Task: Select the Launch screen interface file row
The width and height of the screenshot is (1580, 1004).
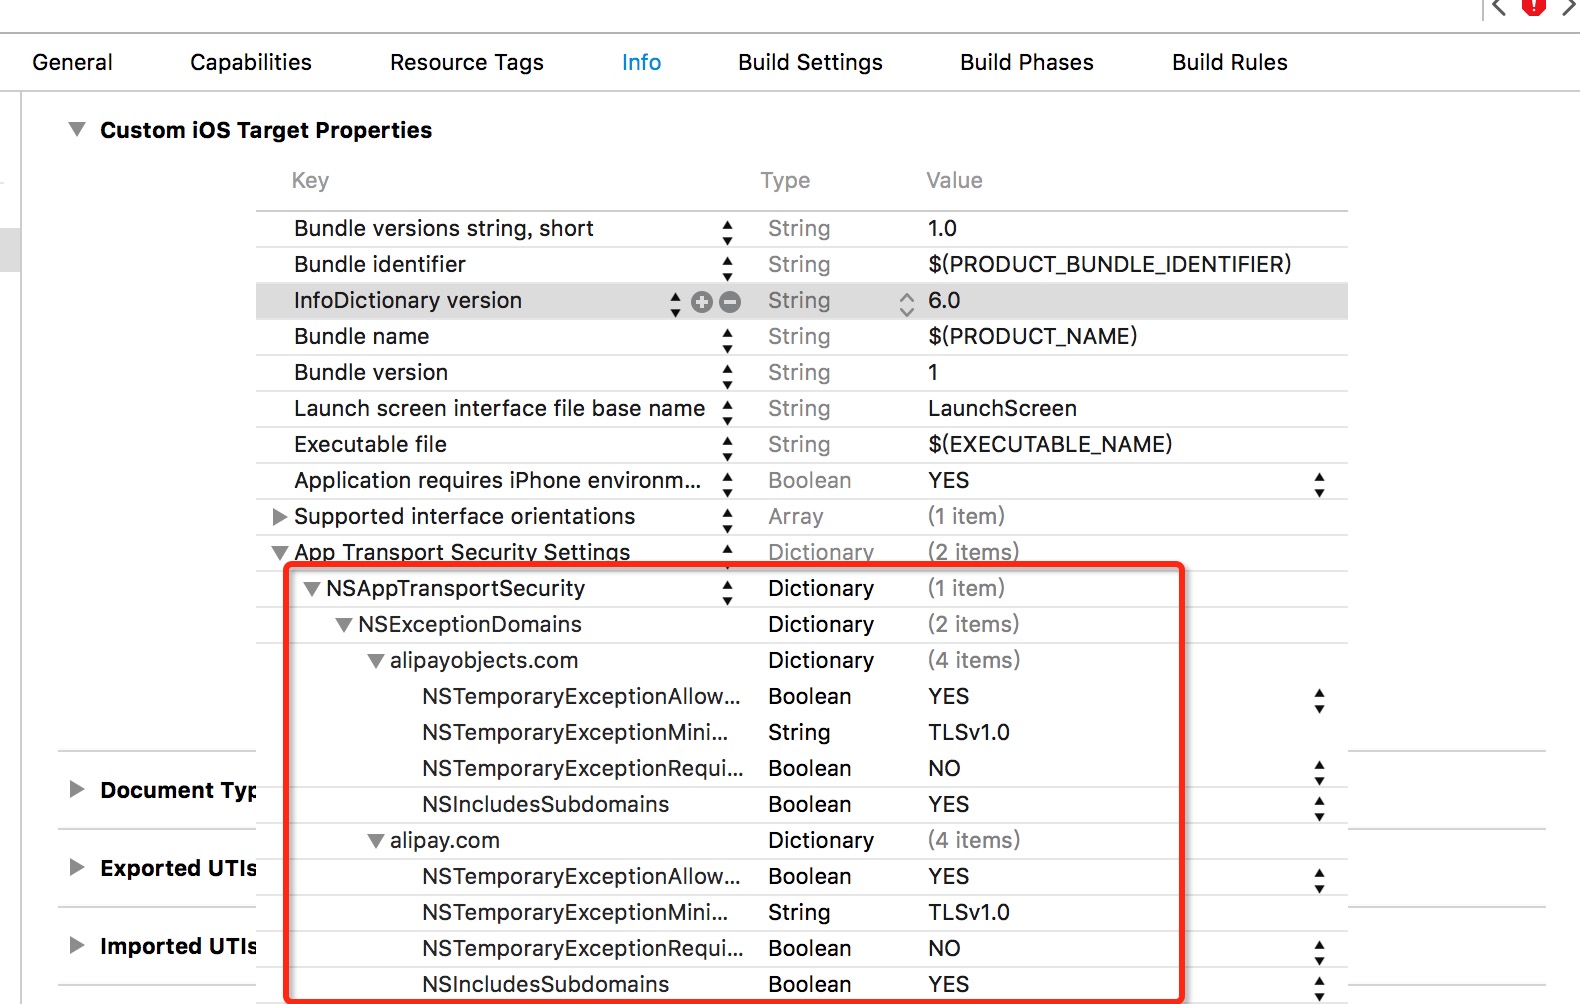Action: point(499,409)
